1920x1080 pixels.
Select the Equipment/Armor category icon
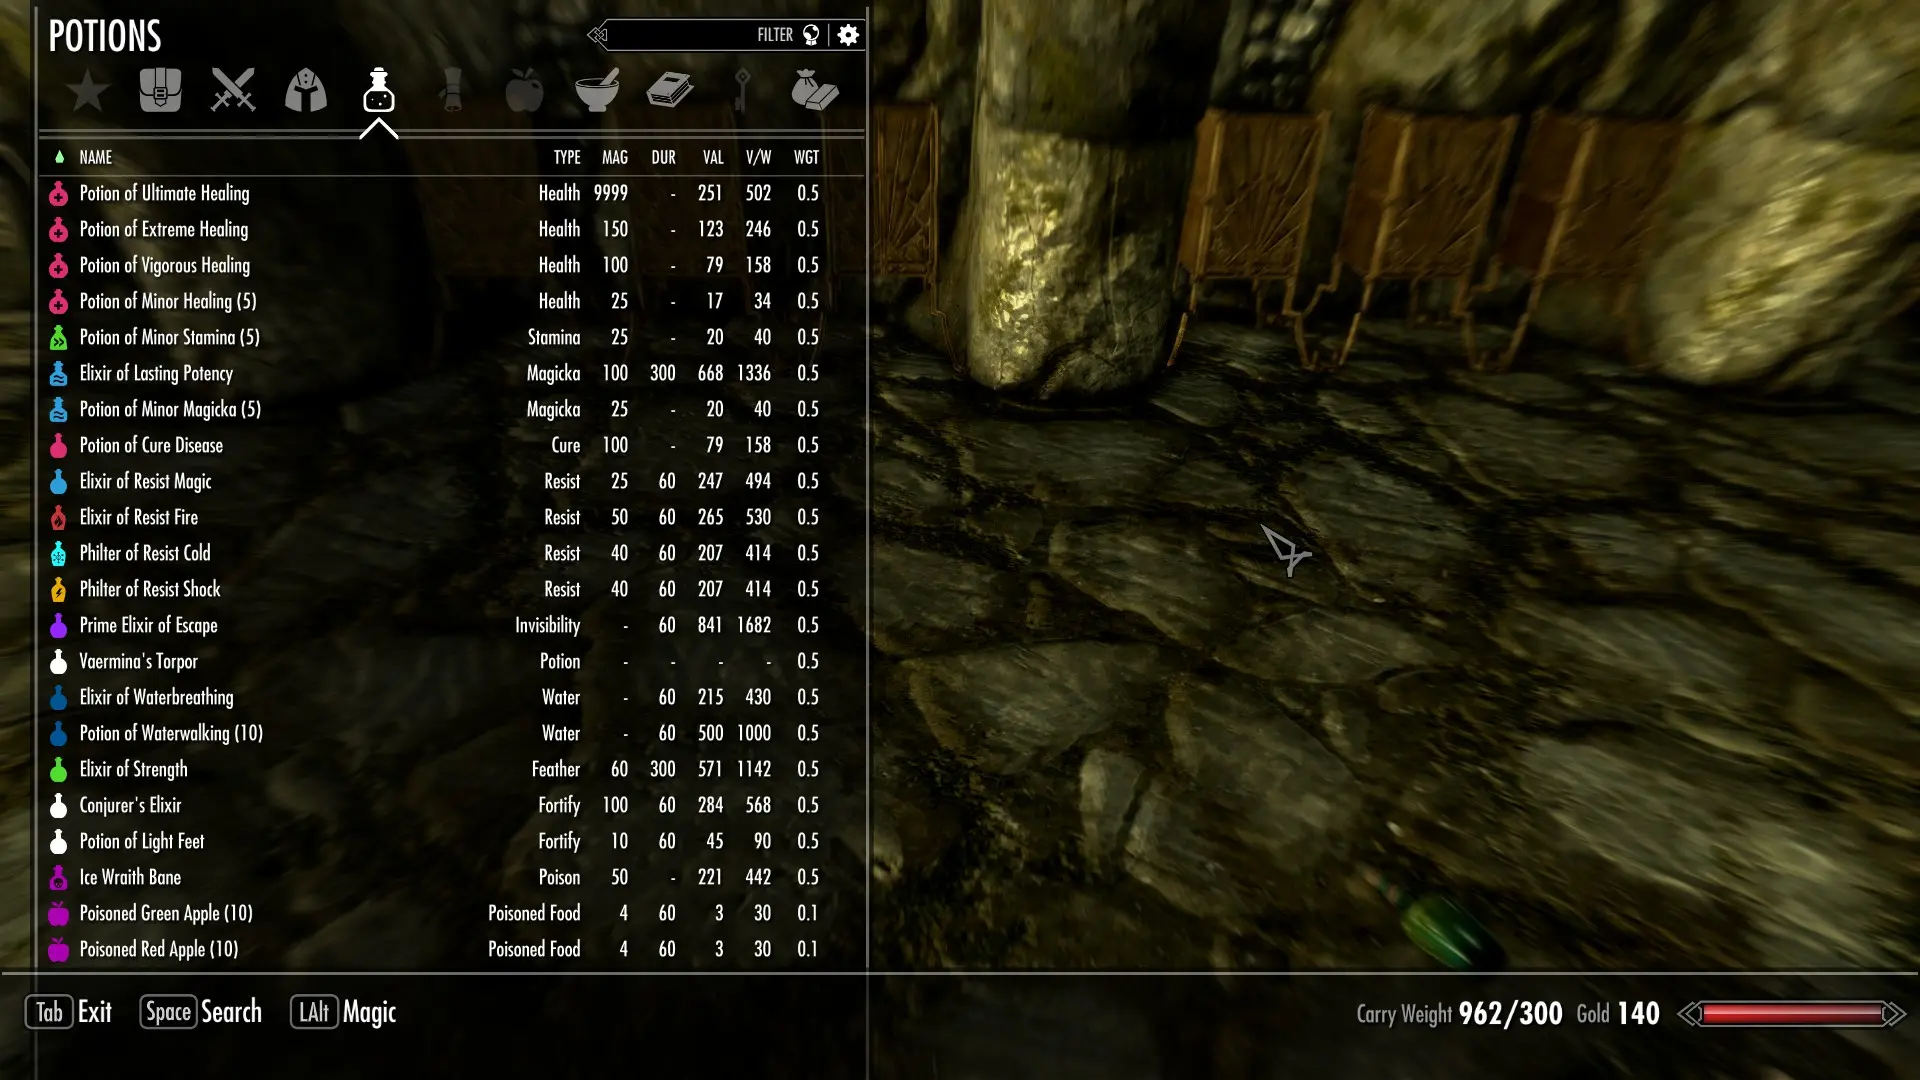(x=305, y=91)
